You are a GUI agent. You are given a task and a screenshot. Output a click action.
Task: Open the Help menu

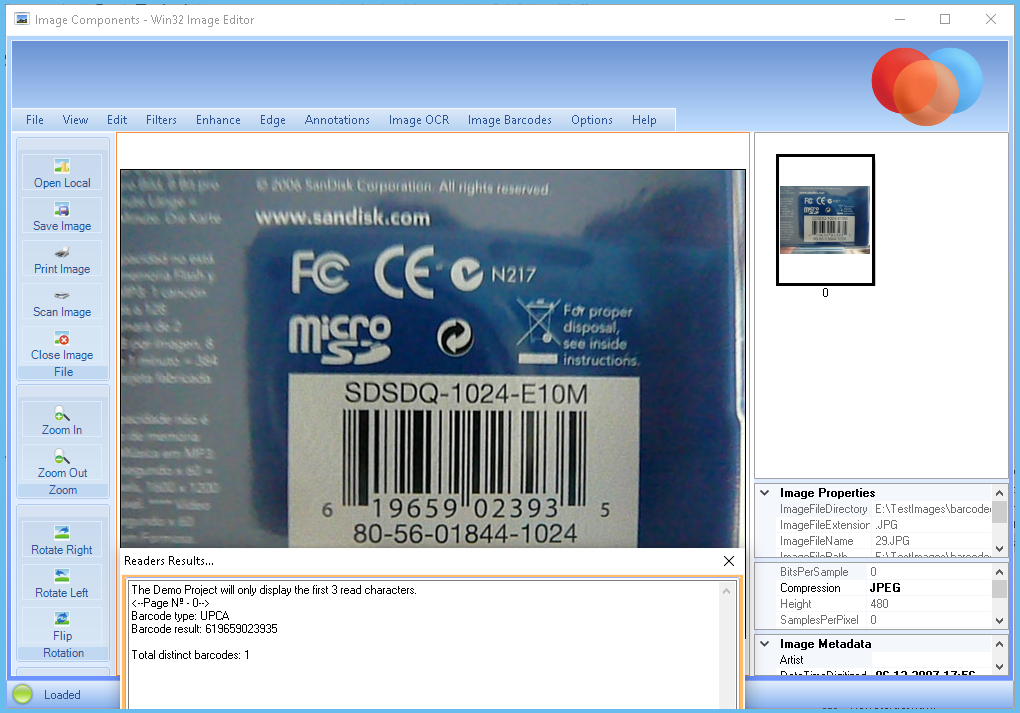644,120
